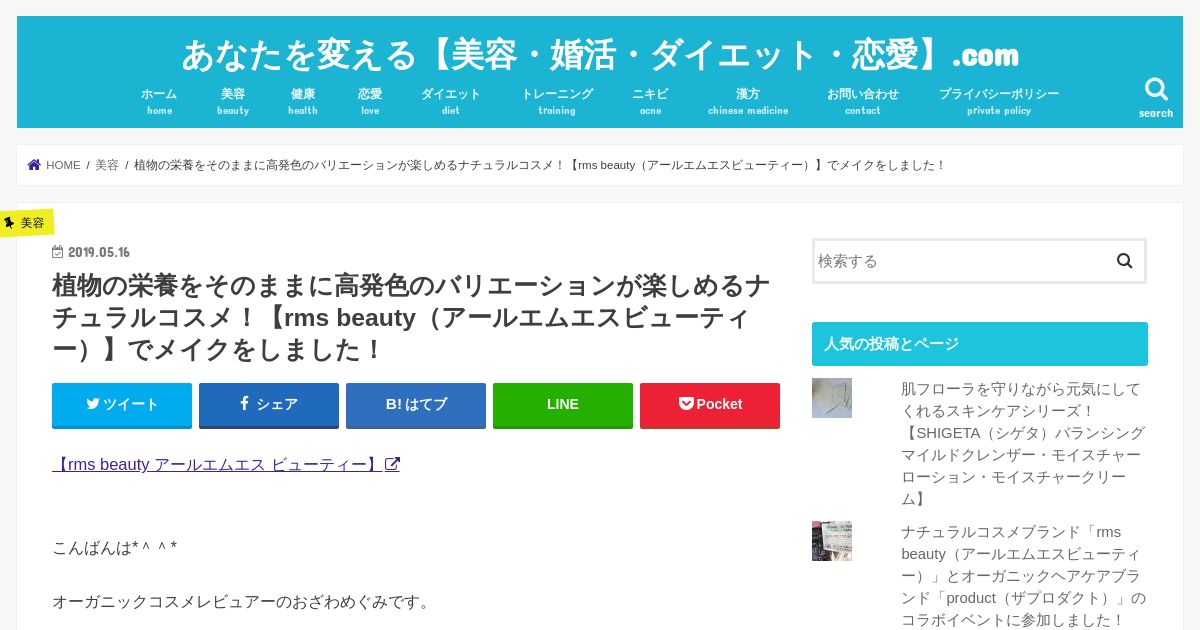Screen dimensions: 1200x630
Task: Click the line オーガニックコスメレビュアーのおざわめぐみです。
Action: 242,602
